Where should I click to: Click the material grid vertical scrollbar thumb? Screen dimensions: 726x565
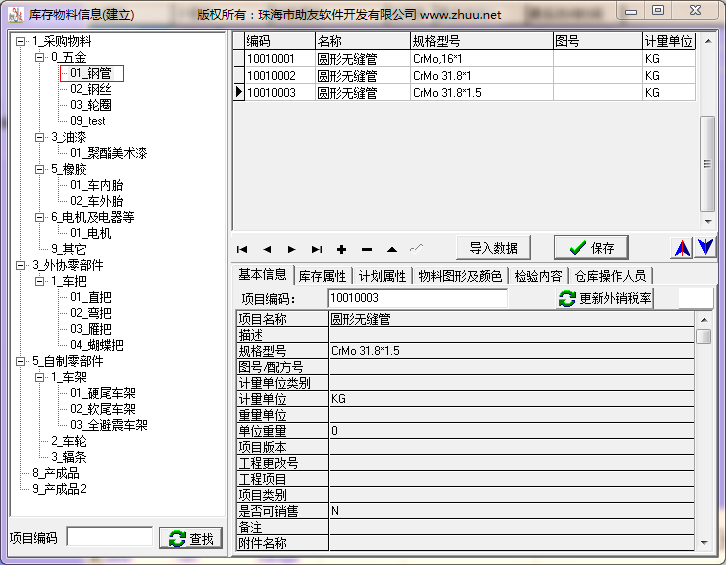click(707, 164)
